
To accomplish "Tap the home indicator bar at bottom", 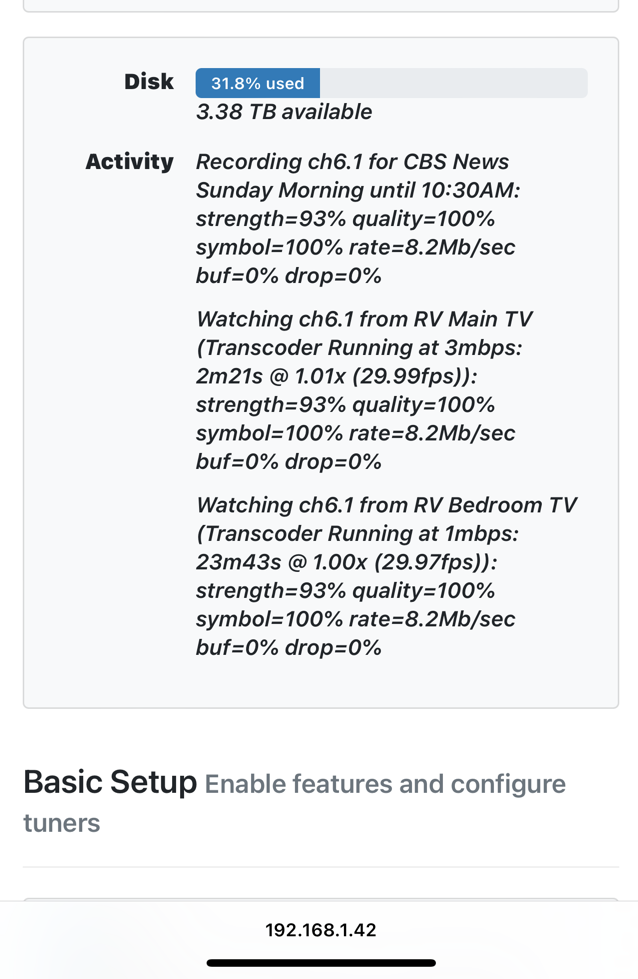I will coord(320,963).
